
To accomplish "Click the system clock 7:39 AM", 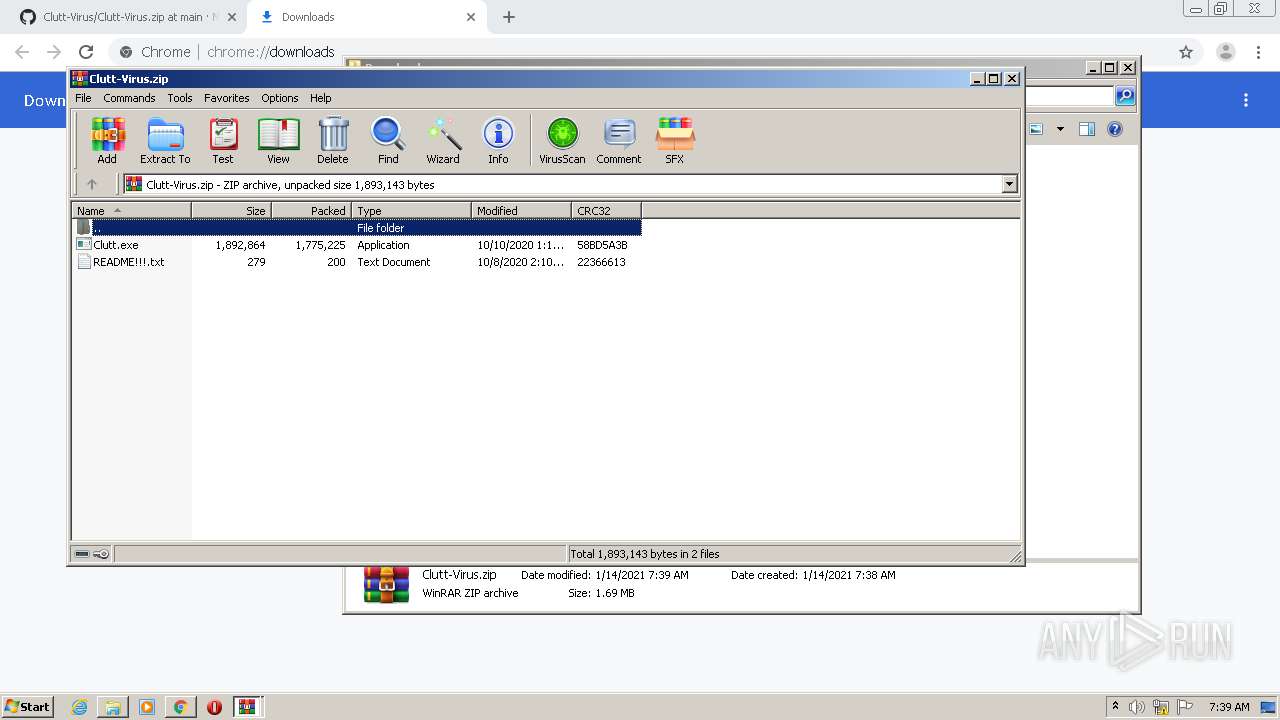I will coord(1229,707).
